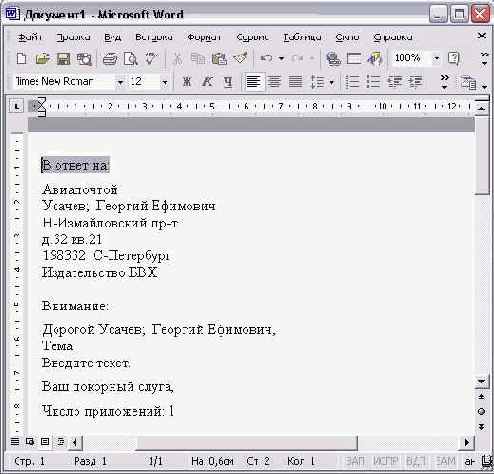Switch to Print Layout view icon
494x474 pixels.
[45, 442]
